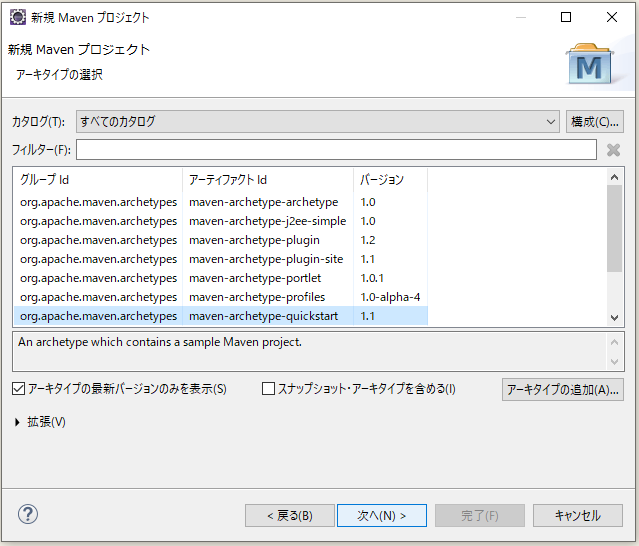Sort by バージョン column header
This screenshot has height=546, width=639.
click(x=390, y=180)
